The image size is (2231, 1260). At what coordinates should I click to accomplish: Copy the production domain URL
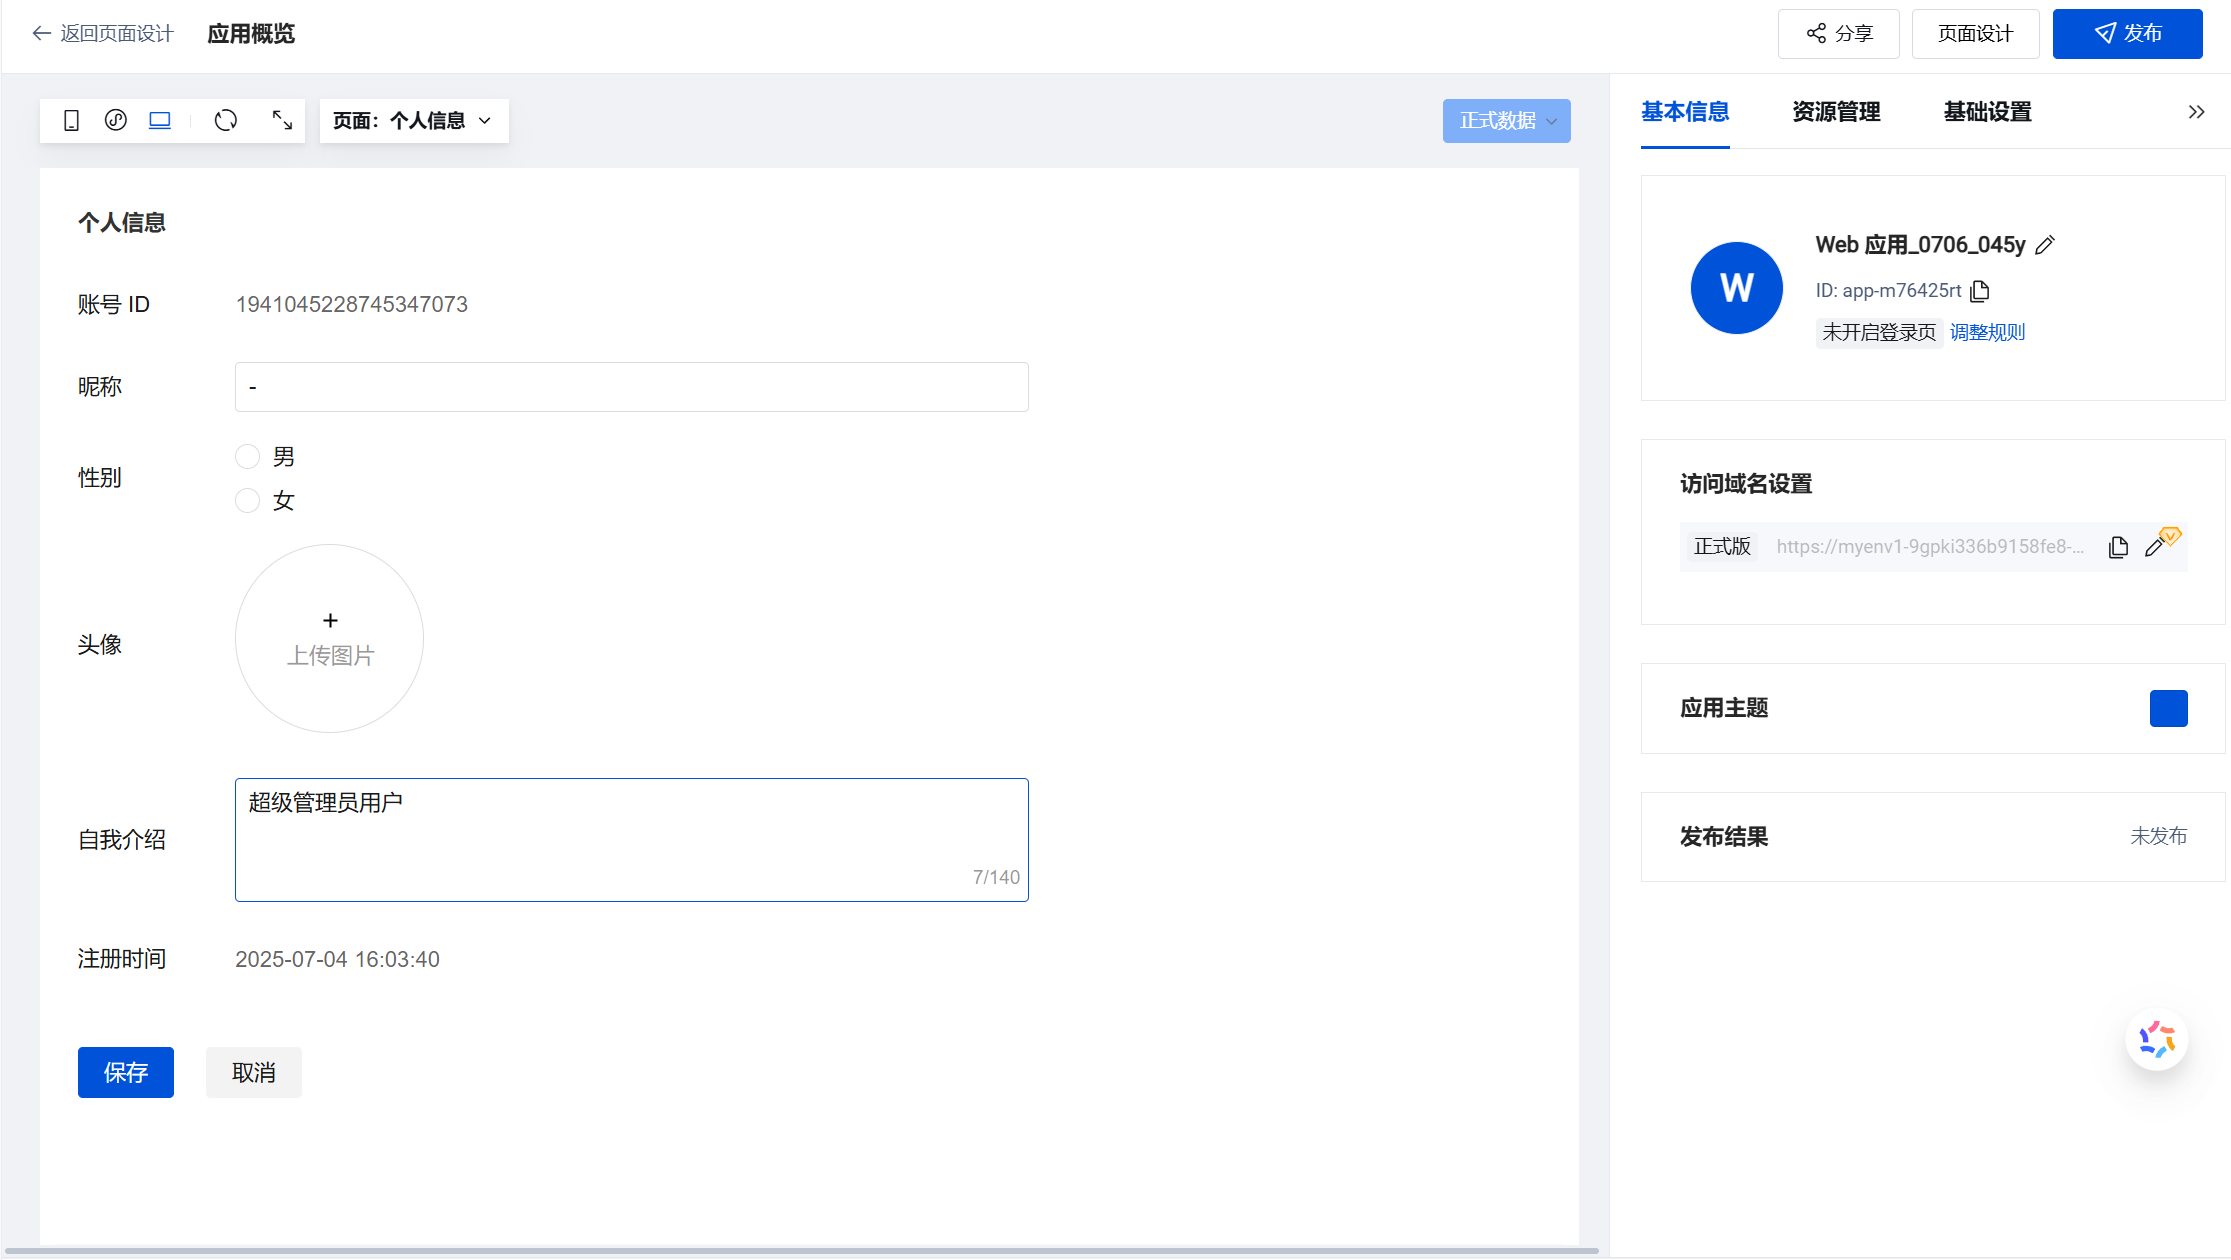coord(2118,547)
